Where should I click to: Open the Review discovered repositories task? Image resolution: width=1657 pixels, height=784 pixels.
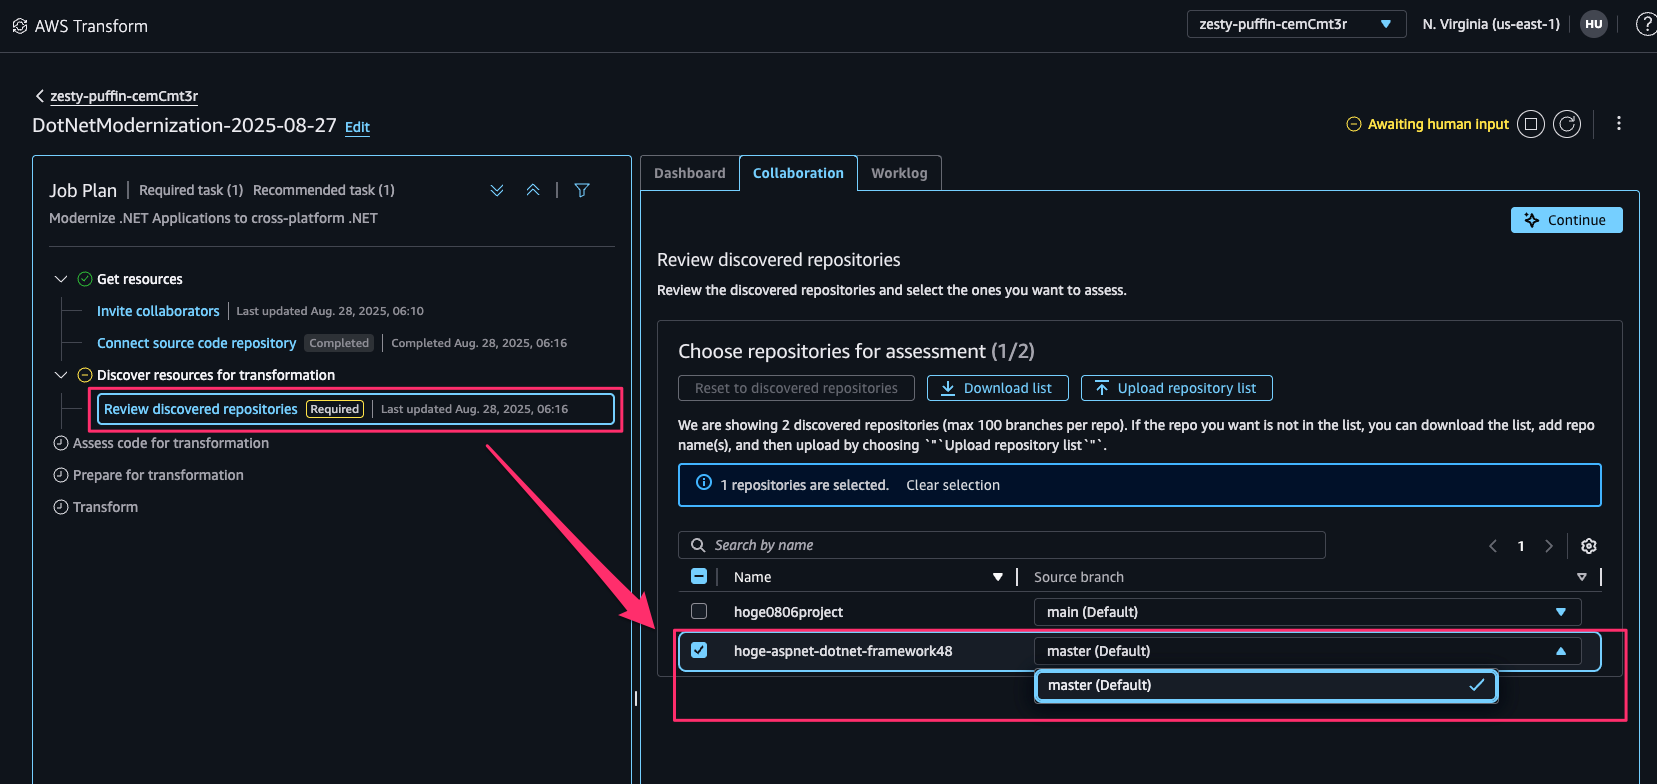[201, 409]
